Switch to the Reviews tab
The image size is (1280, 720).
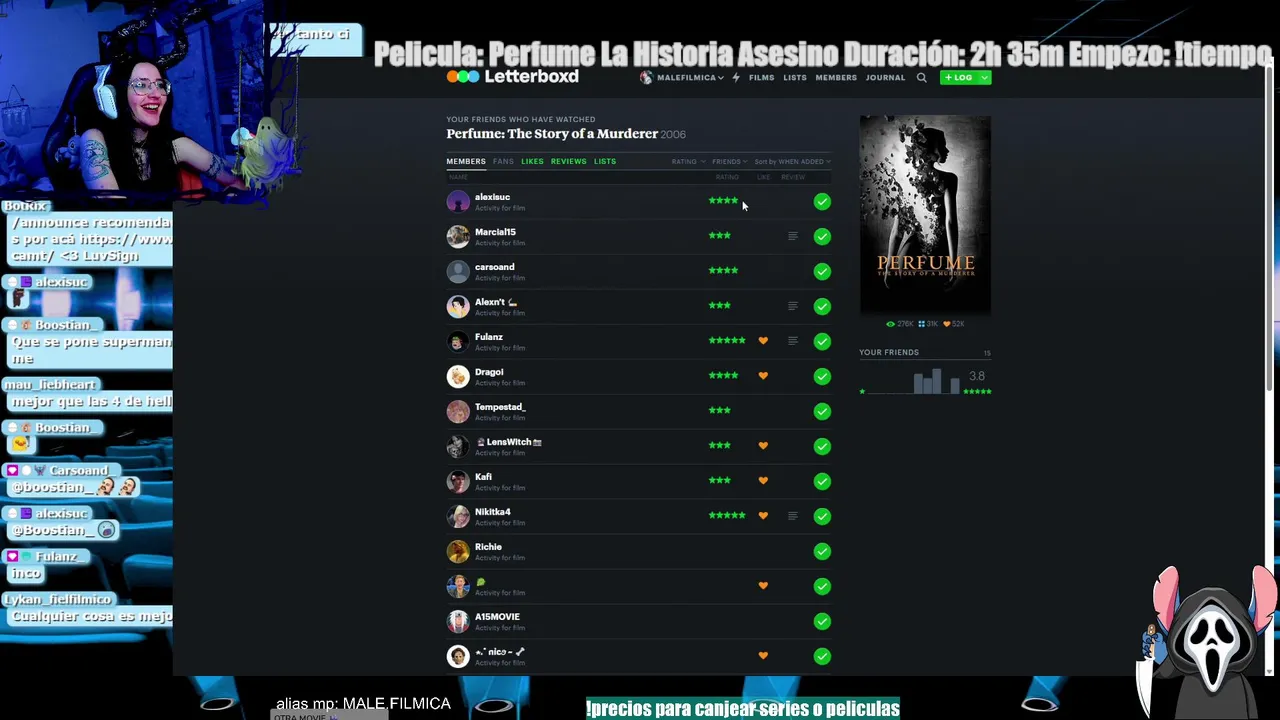click(x=568, y=161)
